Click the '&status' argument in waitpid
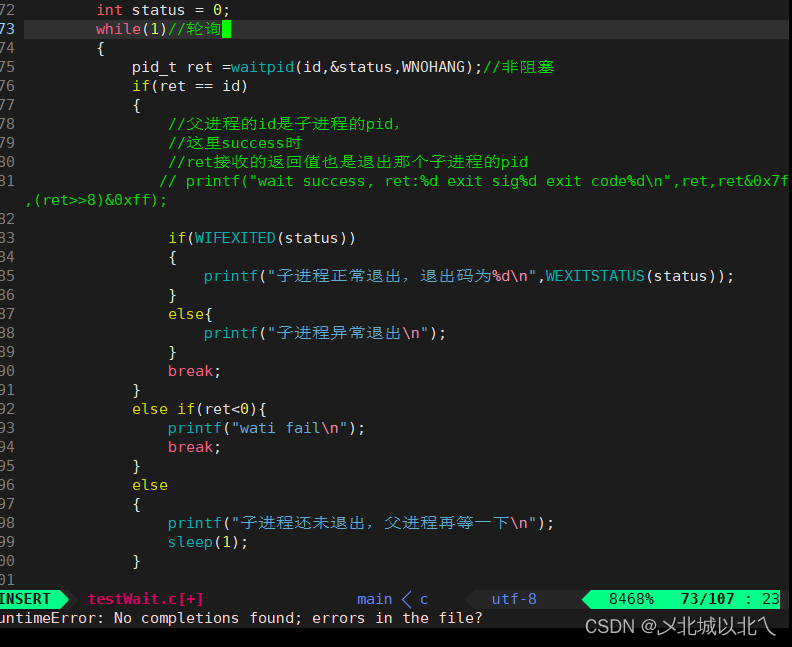 click(361, 67)
